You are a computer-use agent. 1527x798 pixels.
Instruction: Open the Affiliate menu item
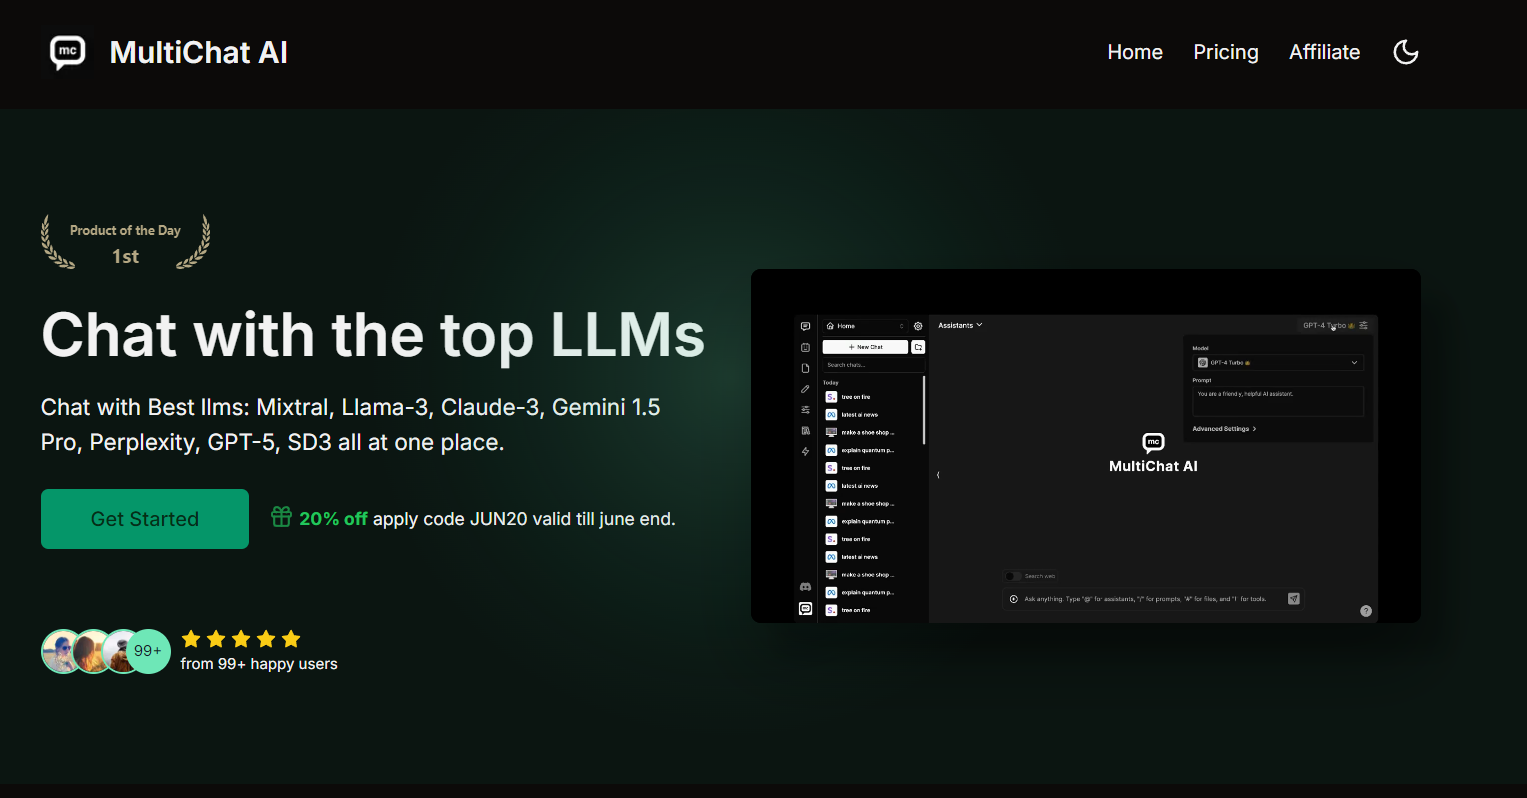click(1324, 52)
